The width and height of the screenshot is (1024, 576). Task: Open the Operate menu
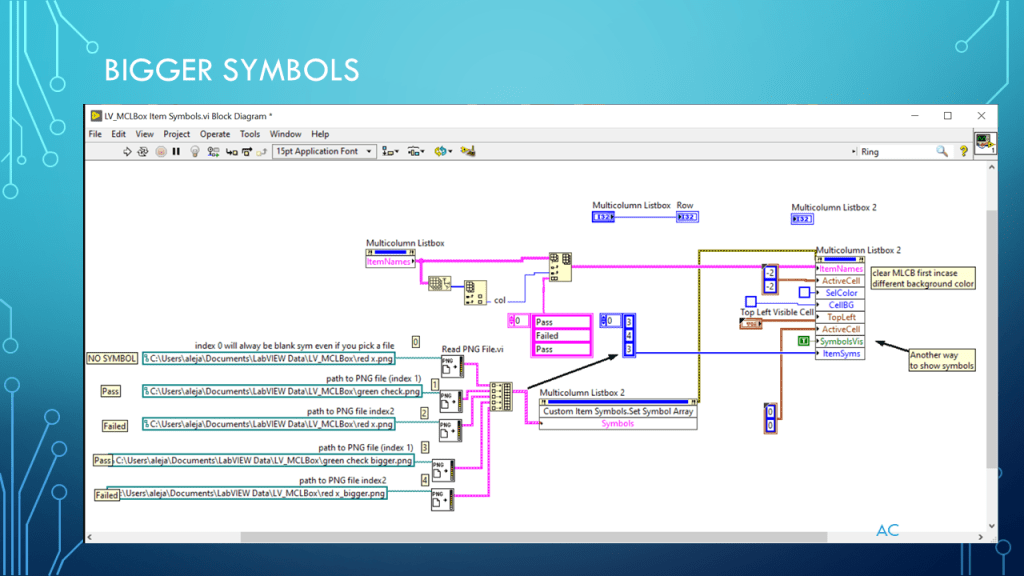215,134
